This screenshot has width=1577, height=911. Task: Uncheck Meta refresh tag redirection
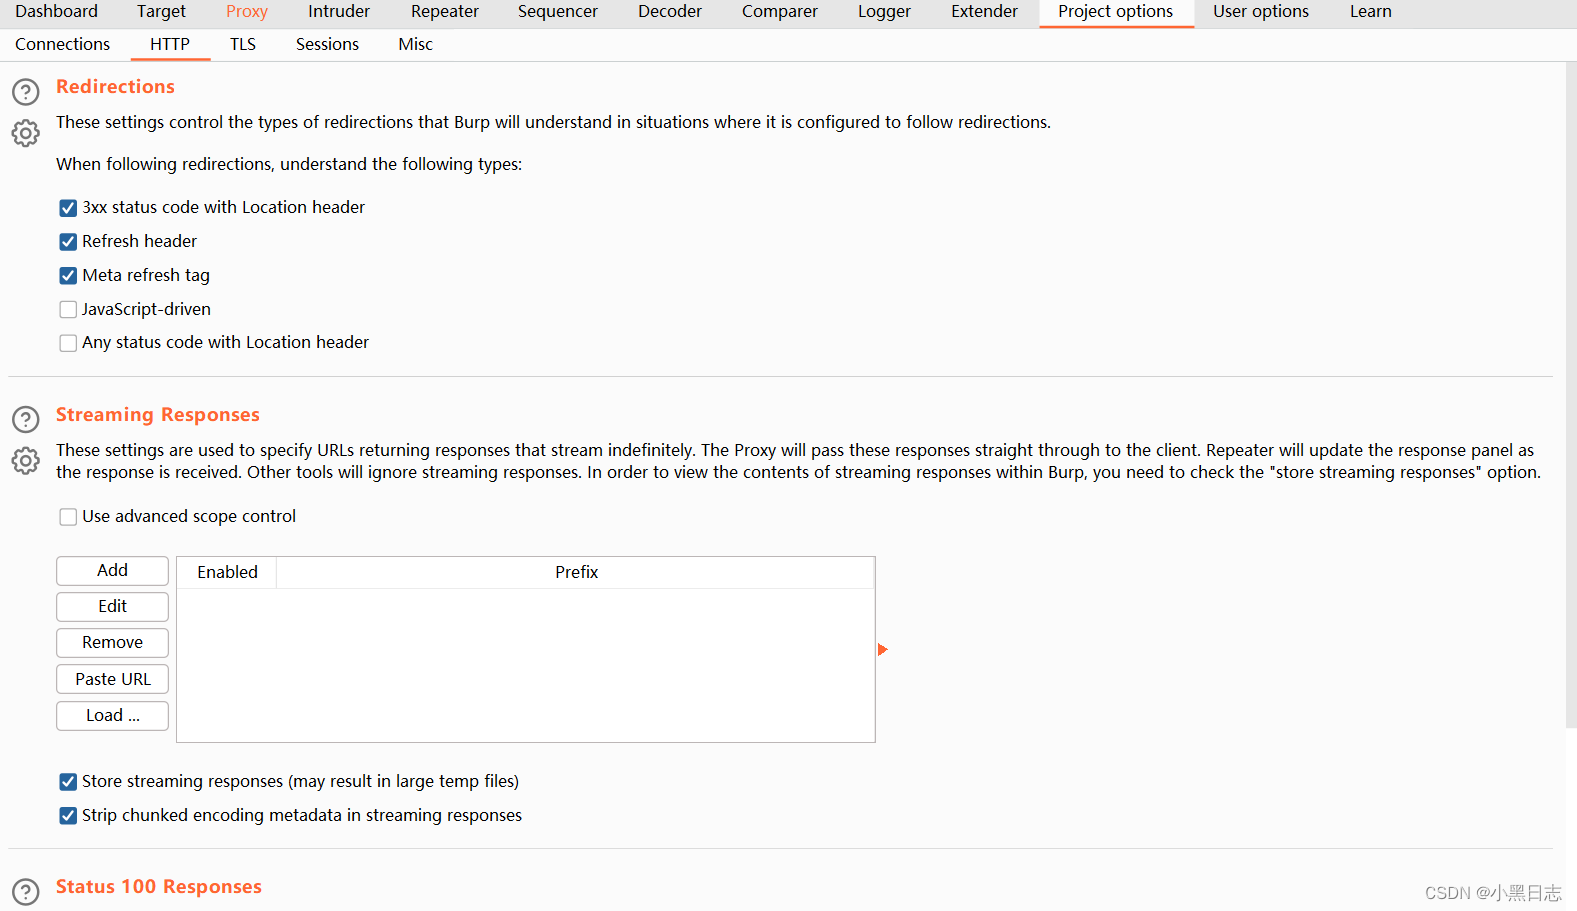pyautogui.click(x=68, y=276)
